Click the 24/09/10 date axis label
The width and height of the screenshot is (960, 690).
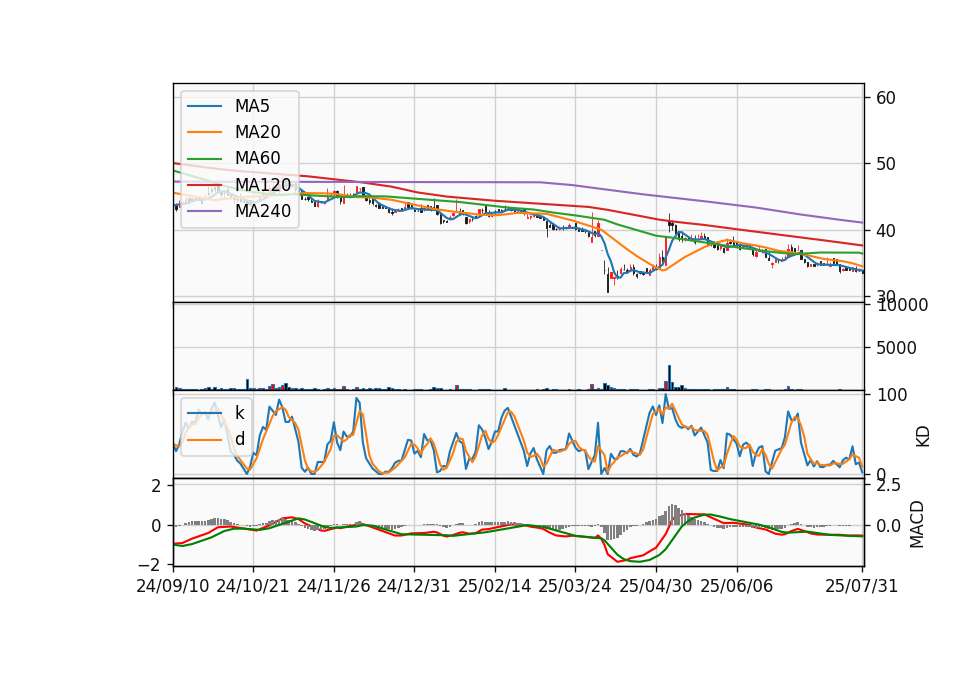pyautogui.click(x=173, y=586)
